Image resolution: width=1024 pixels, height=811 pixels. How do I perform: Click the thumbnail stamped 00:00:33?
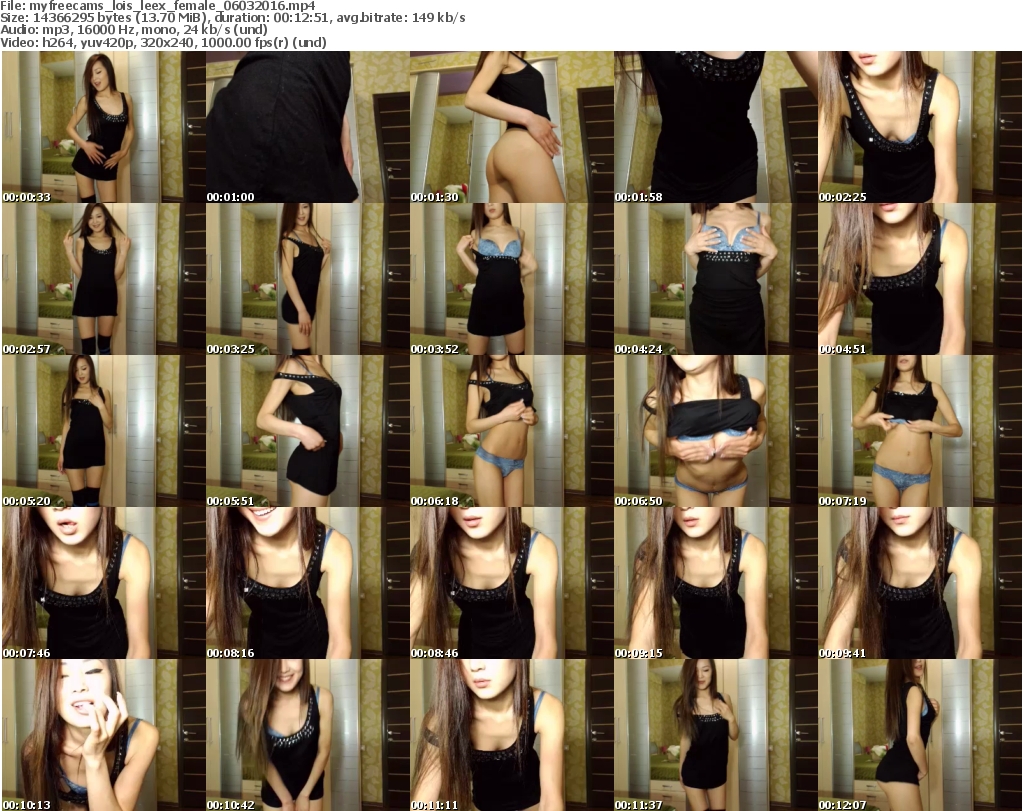(x=104, y=127)
